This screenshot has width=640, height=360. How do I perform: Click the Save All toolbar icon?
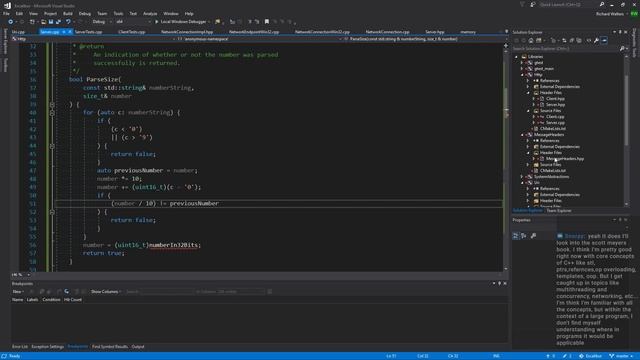coord(58,22)
